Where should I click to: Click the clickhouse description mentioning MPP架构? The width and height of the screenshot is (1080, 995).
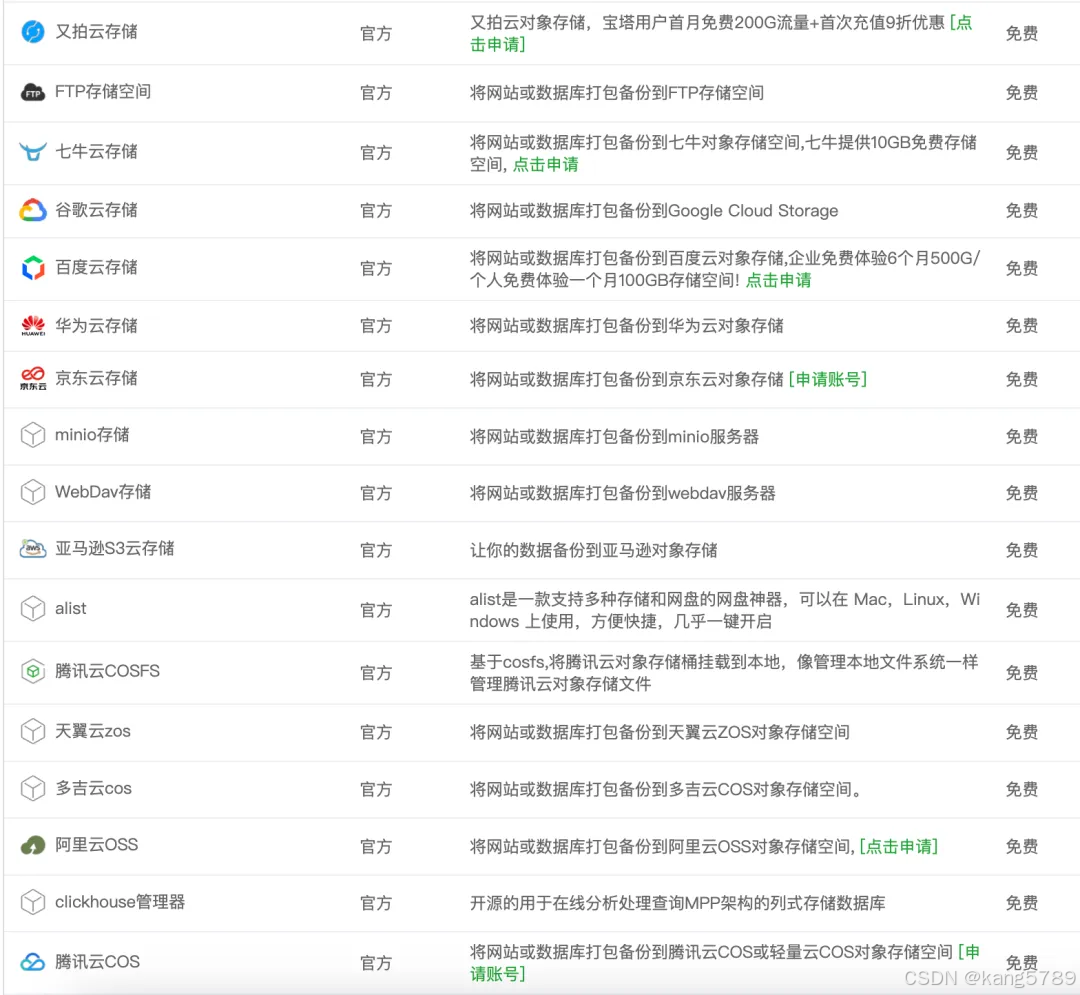pyautogui.click(x=678, y=903)
